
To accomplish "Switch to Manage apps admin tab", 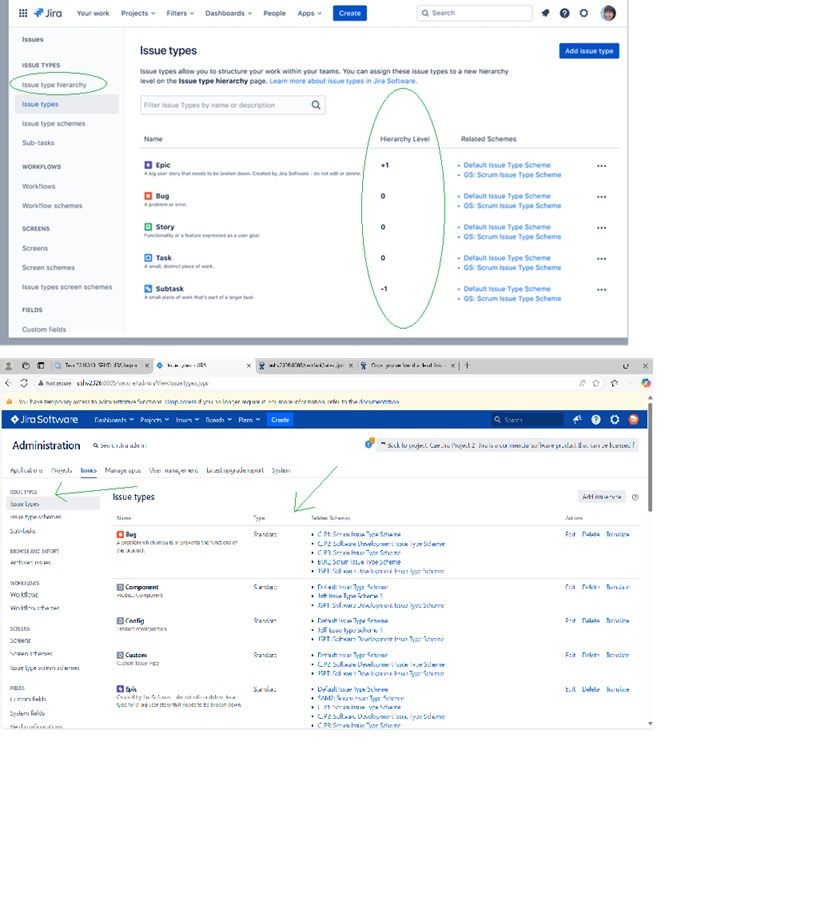I will coord(122,470).
